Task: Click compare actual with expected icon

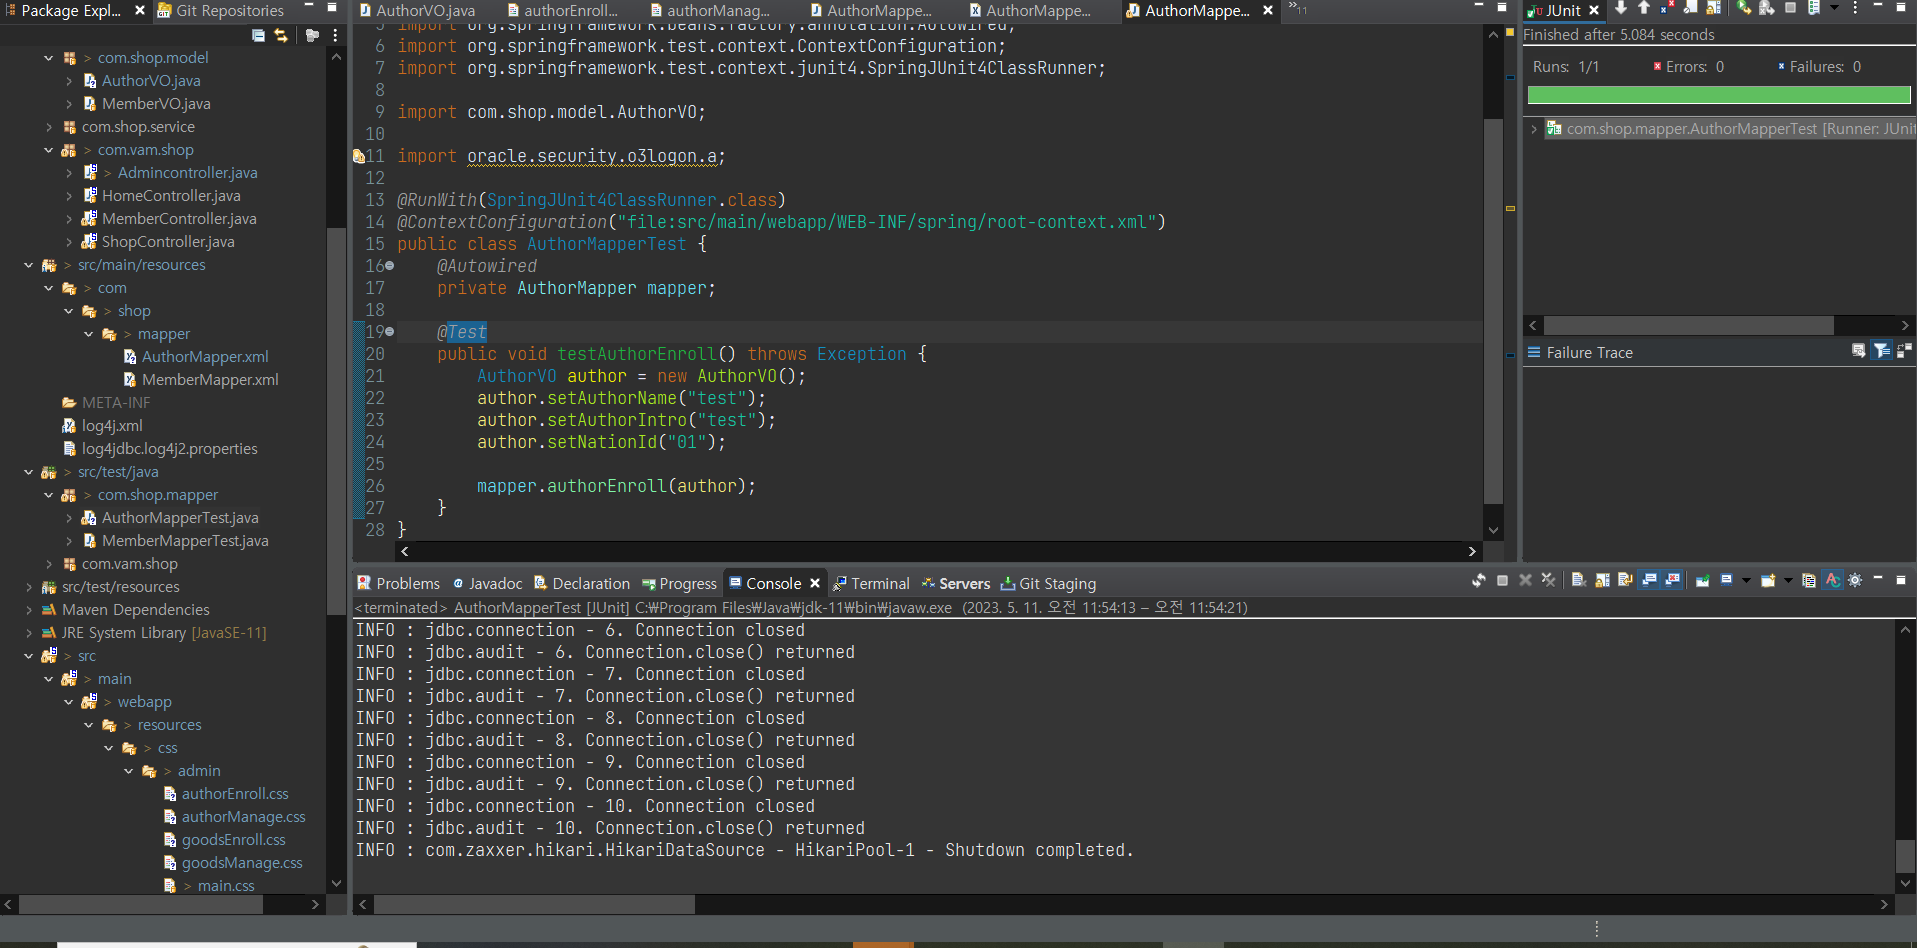Action: (1904, 351)
